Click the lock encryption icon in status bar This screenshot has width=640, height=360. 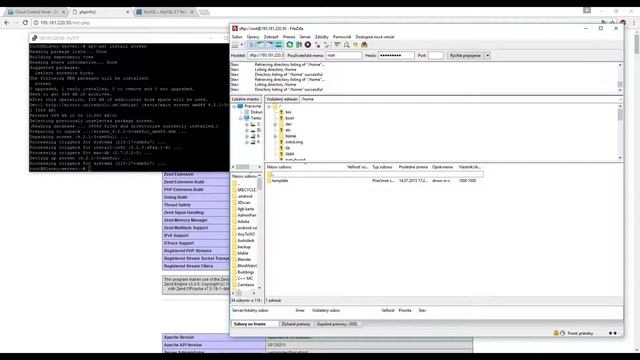(x=556, y=333)
